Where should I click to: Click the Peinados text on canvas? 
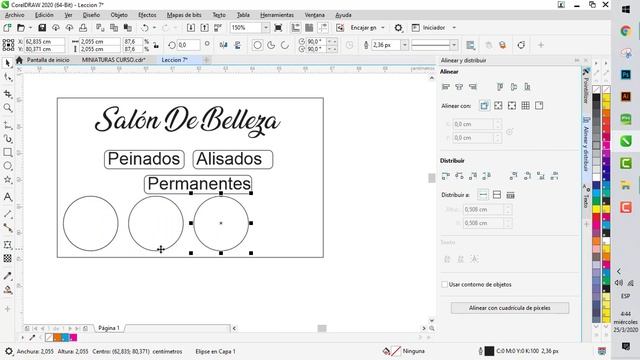[144, 159]
